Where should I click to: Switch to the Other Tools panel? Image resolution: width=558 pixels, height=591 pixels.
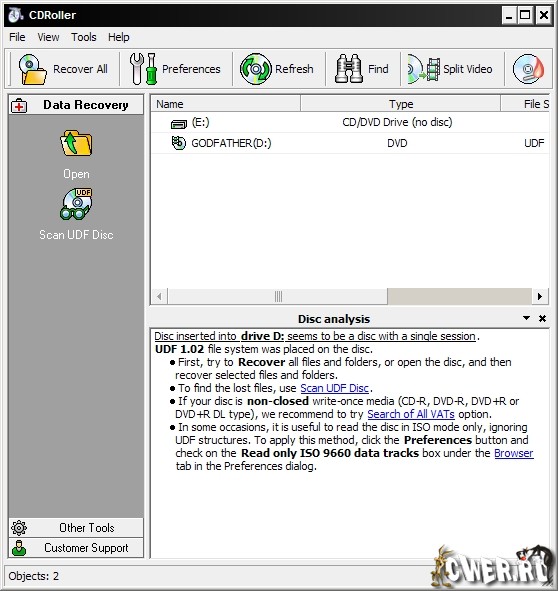(76, 528)
